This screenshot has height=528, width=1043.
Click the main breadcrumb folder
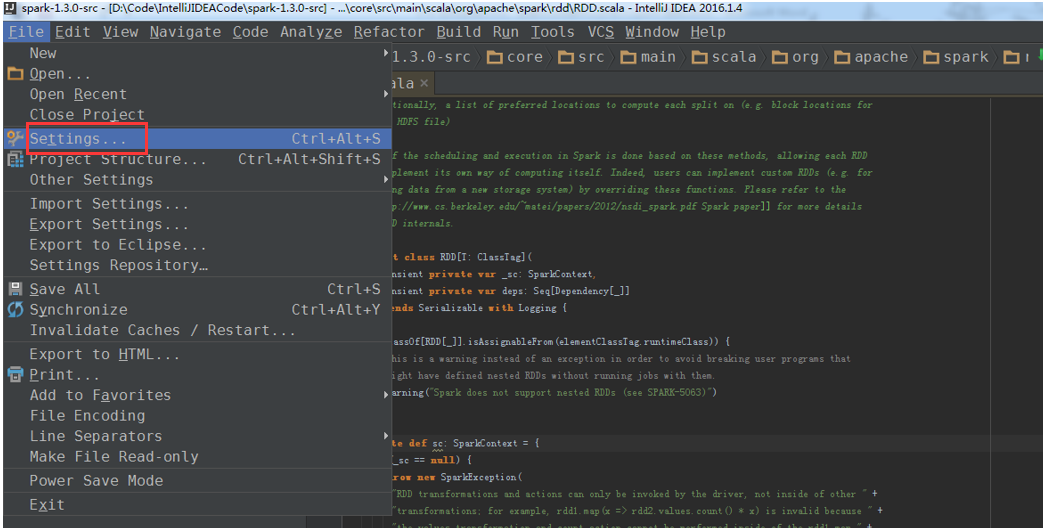pos(649,57)
